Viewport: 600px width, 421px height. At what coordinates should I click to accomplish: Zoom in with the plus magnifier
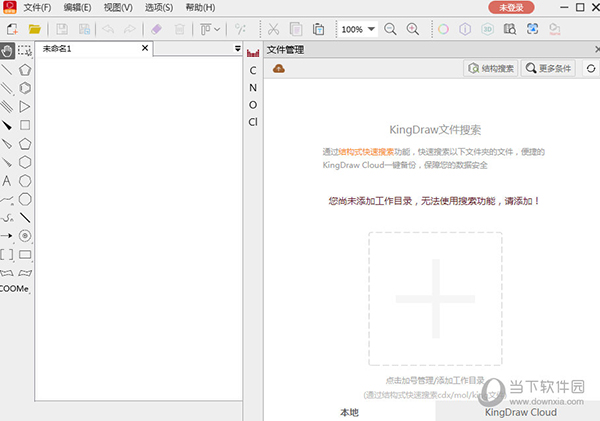click(412, 29)
